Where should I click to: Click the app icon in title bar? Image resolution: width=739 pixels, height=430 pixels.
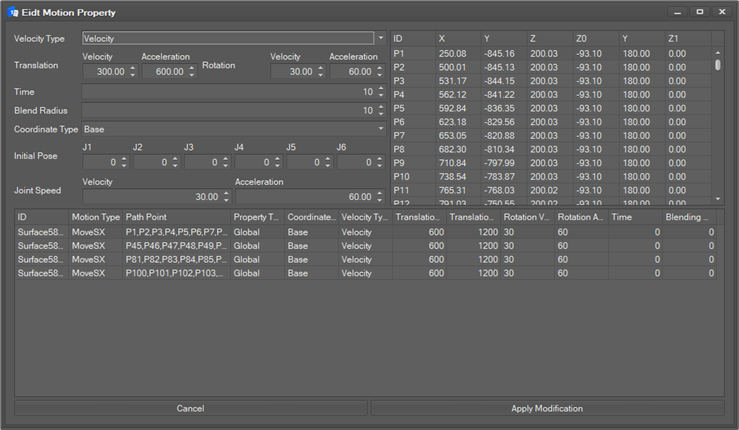click(x=14, y=13)
